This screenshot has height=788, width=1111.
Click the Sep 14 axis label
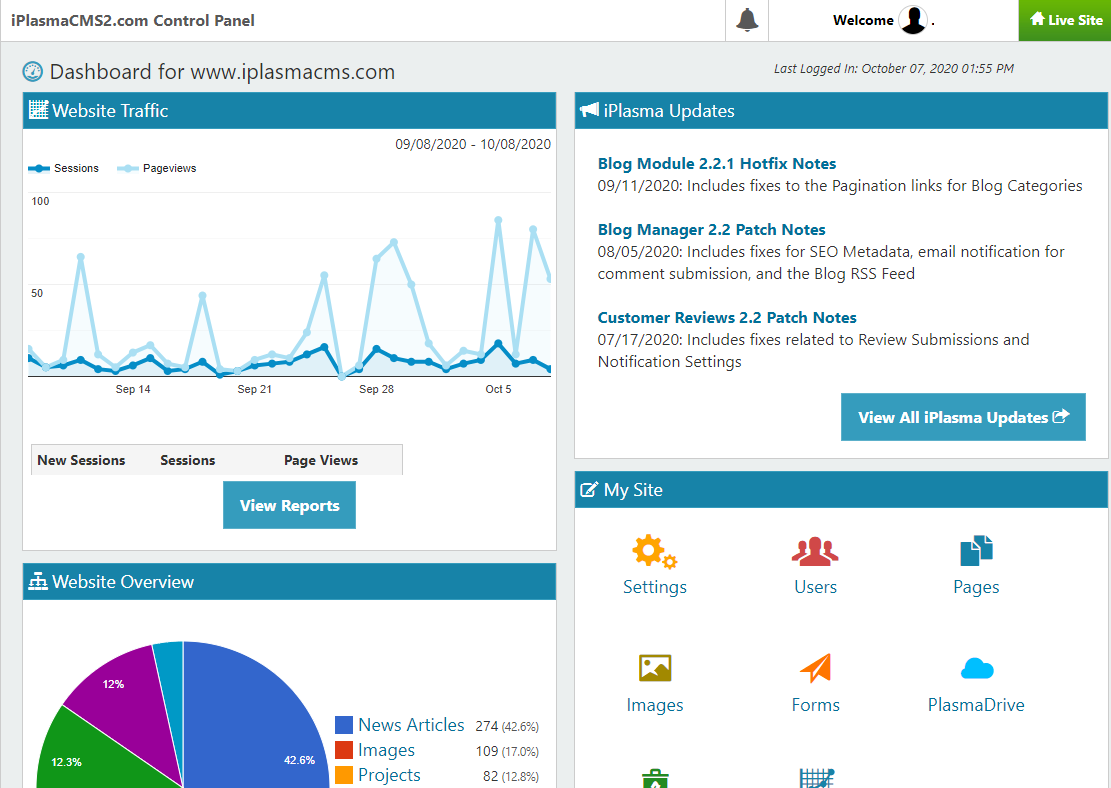[x=133, y=389]
